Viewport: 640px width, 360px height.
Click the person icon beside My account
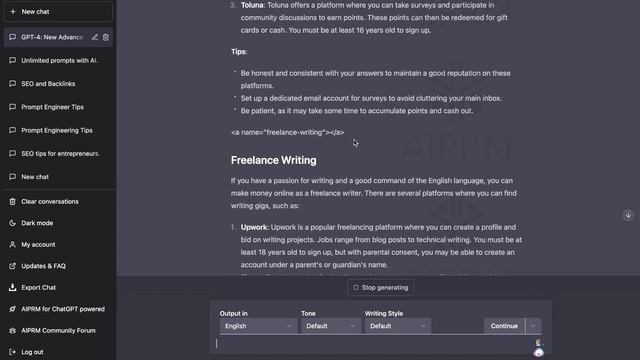(x=13, y=244)
